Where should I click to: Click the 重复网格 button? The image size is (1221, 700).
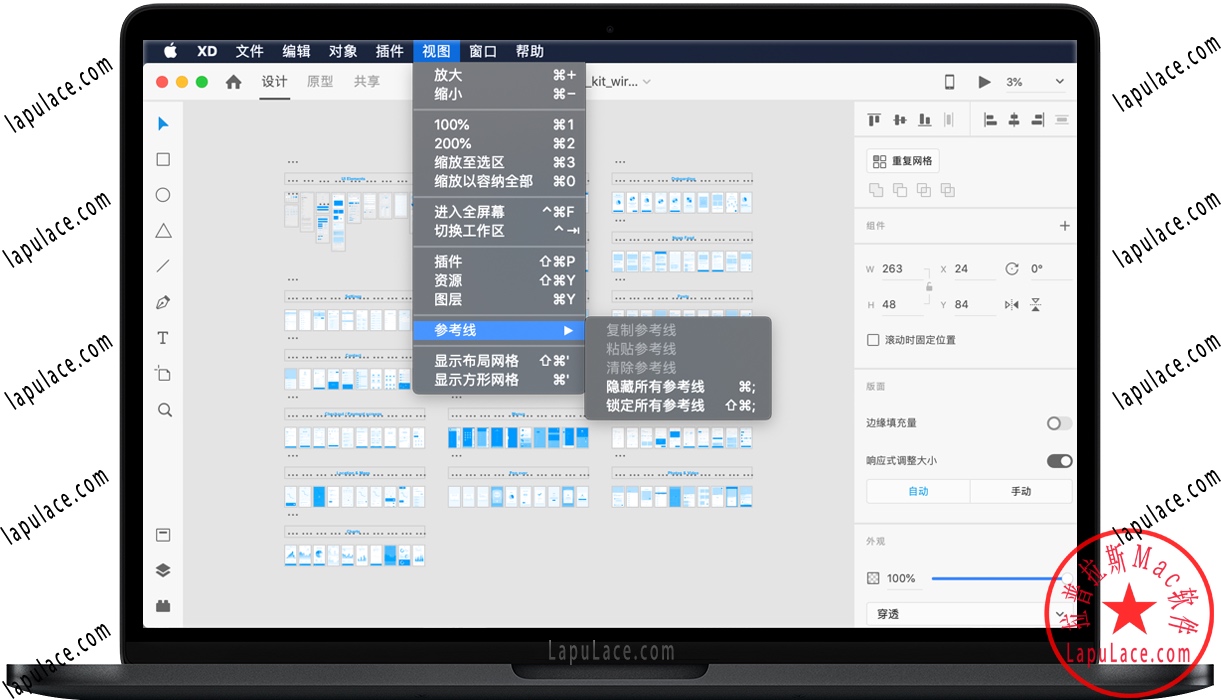(x=902, y=160)
